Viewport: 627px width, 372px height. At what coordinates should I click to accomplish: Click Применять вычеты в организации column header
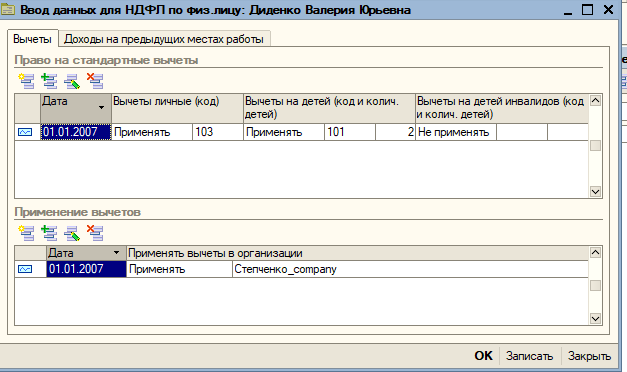[357, 253]
